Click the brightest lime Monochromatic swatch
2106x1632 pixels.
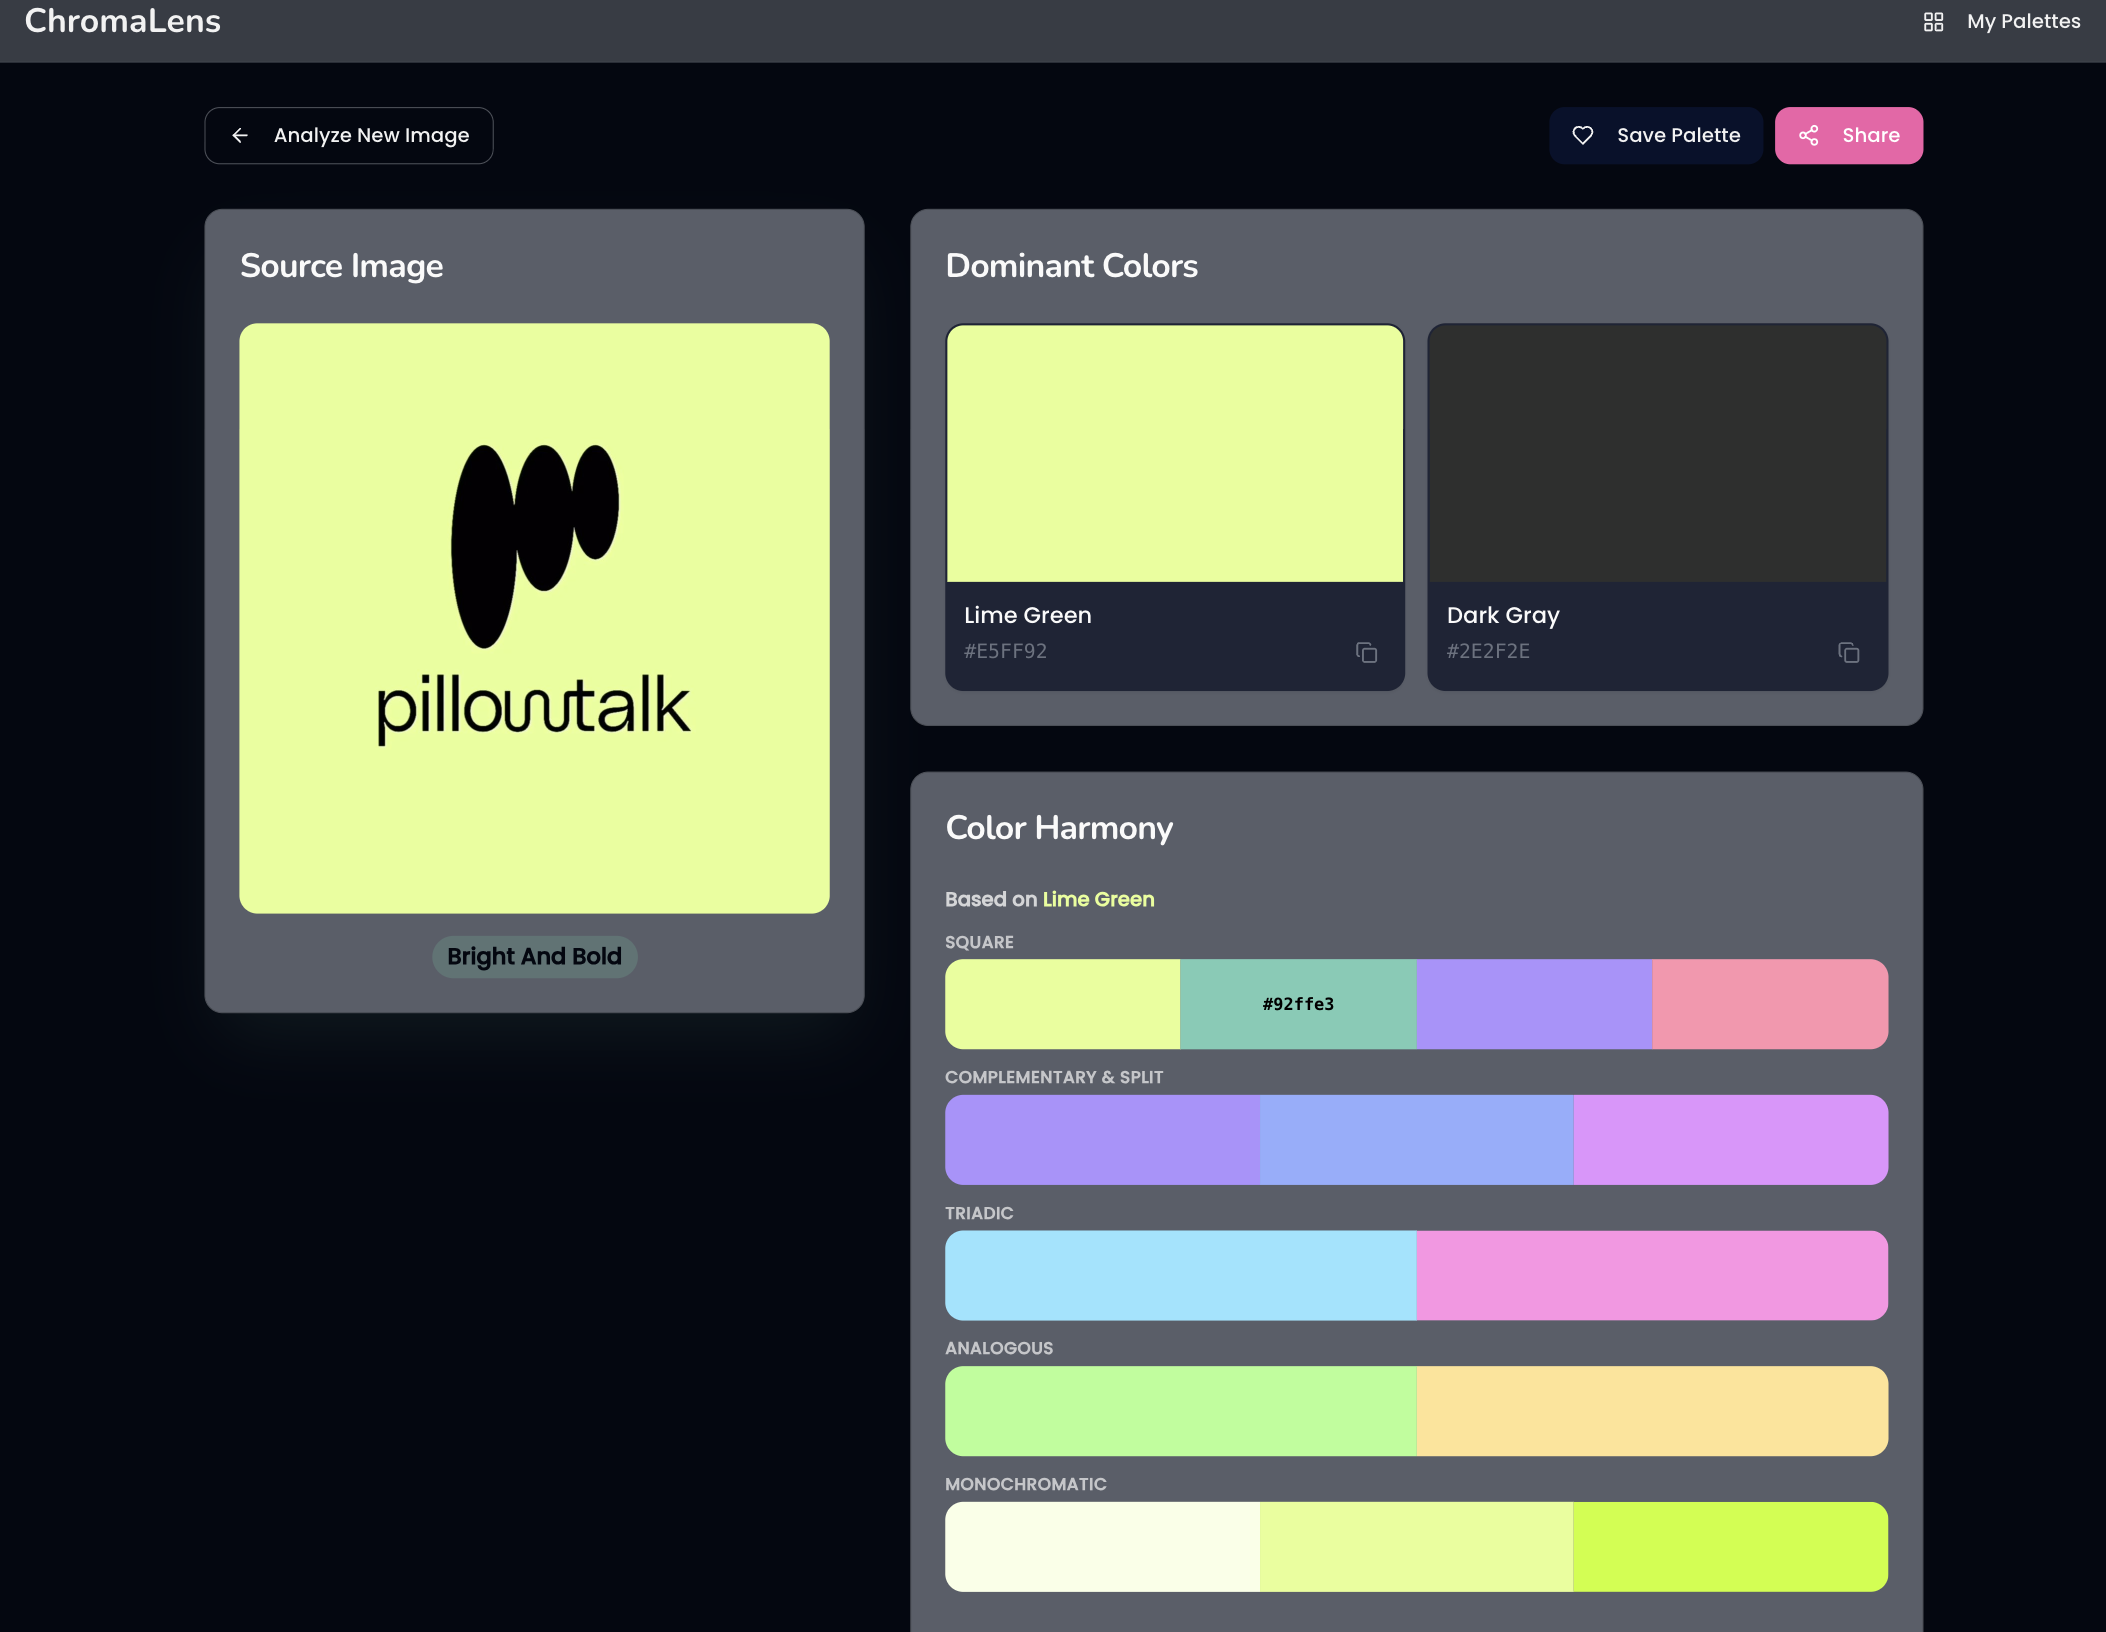1730,1546
